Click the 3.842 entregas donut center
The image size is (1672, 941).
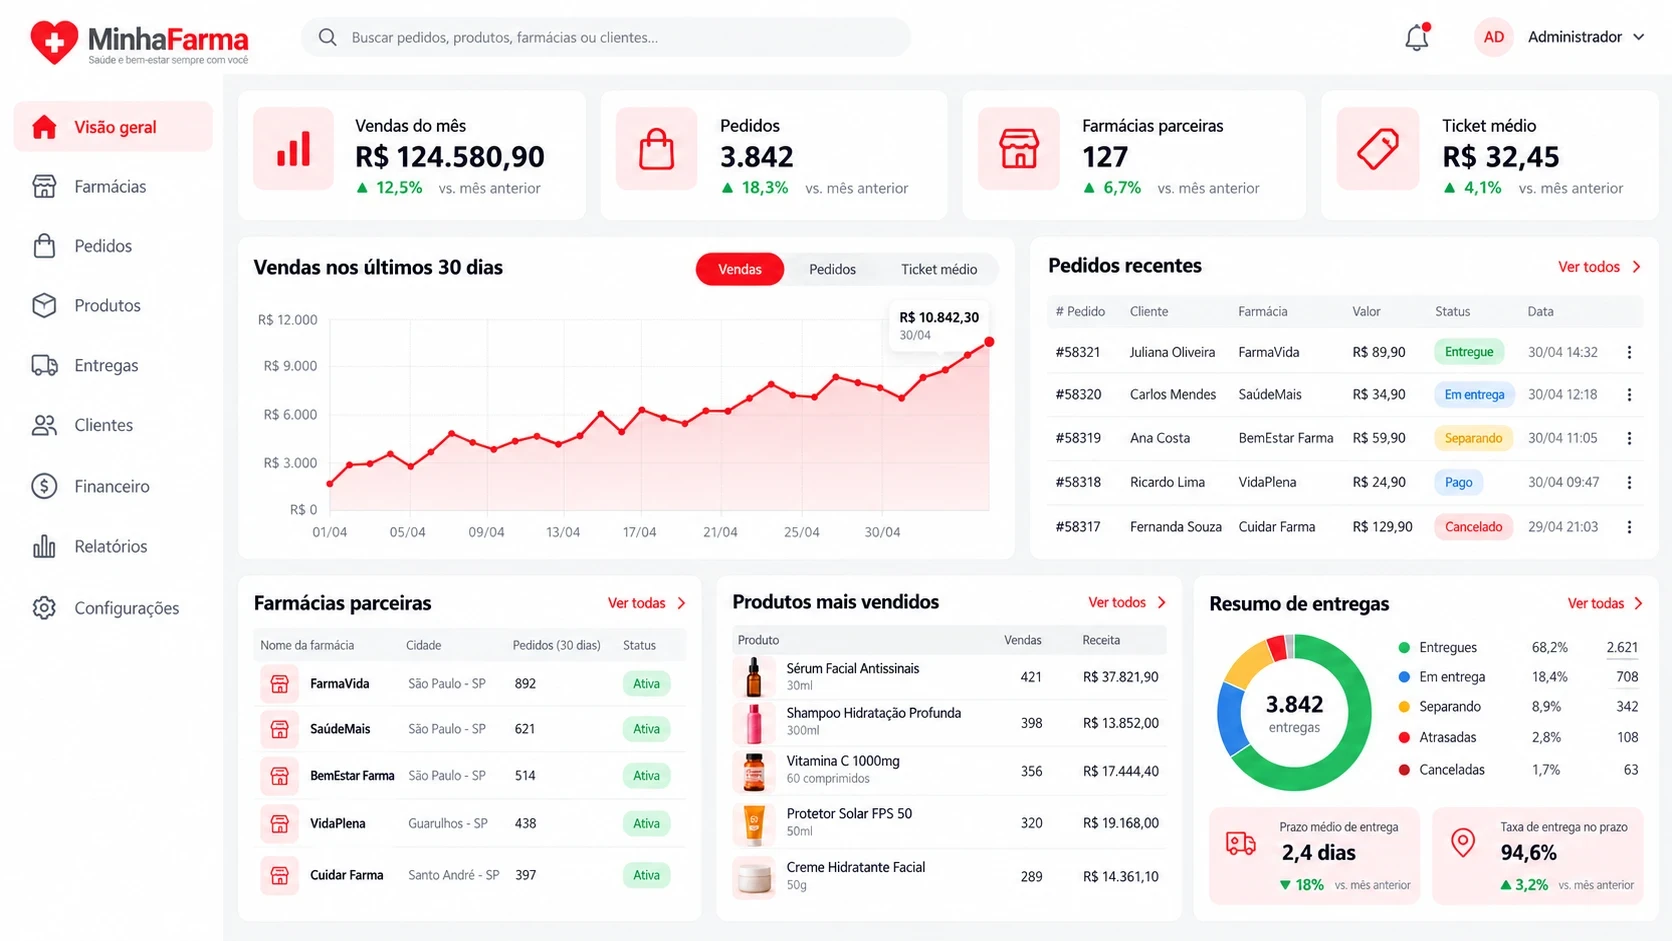pyautogui.click(x=1294, y=713)
